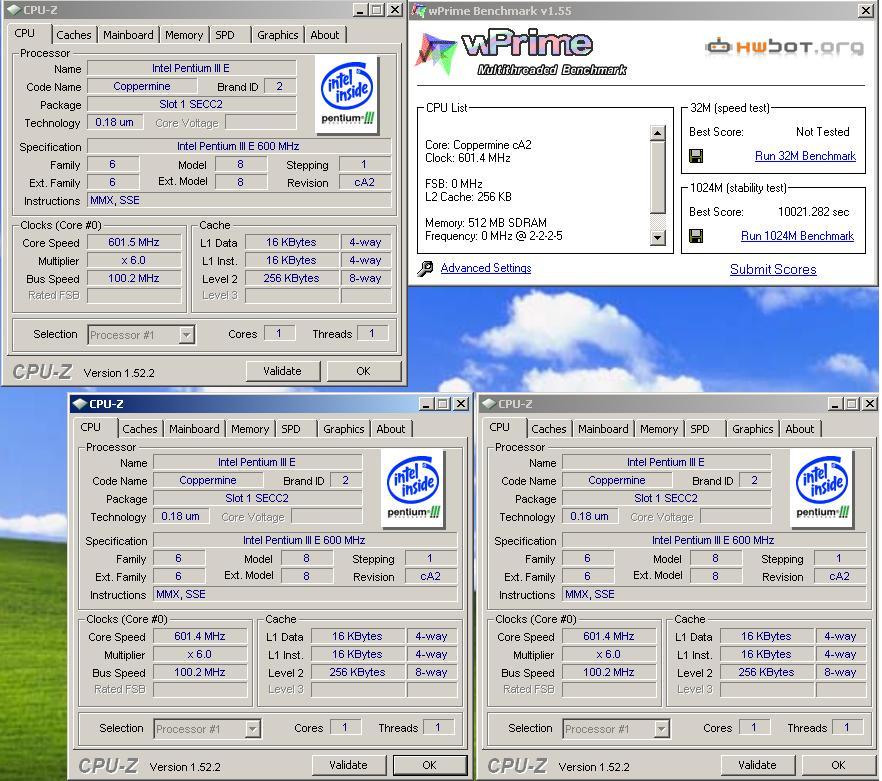Click the hwbot.org logo in wPrime
This screenshot has width=882, height=781.
pos(784,46)
